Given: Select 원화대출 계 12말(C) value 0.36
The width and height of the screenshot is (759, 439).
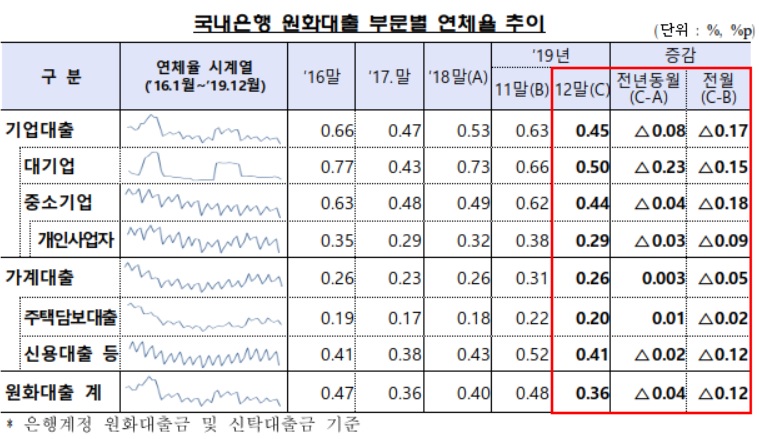Looking at the screenshot, I should (x=592, y=393).
